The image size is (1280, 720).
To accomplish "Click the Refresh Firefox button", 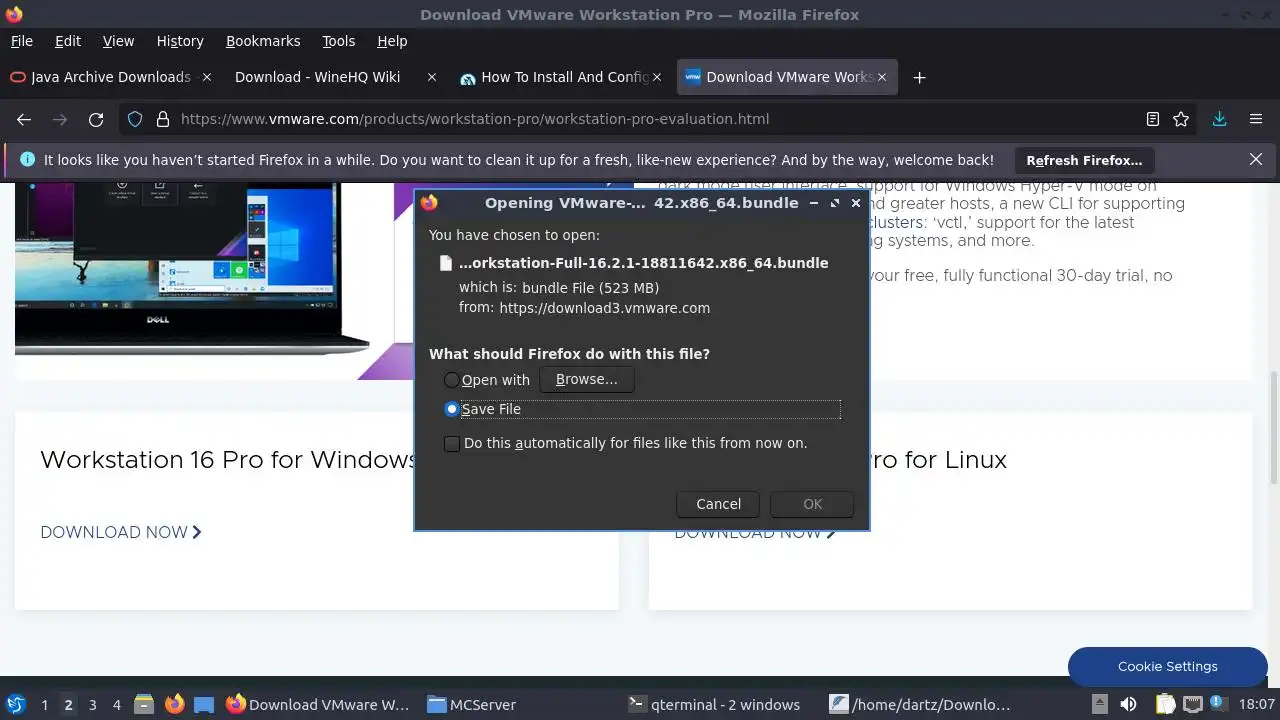I will tap(1084, 160).
